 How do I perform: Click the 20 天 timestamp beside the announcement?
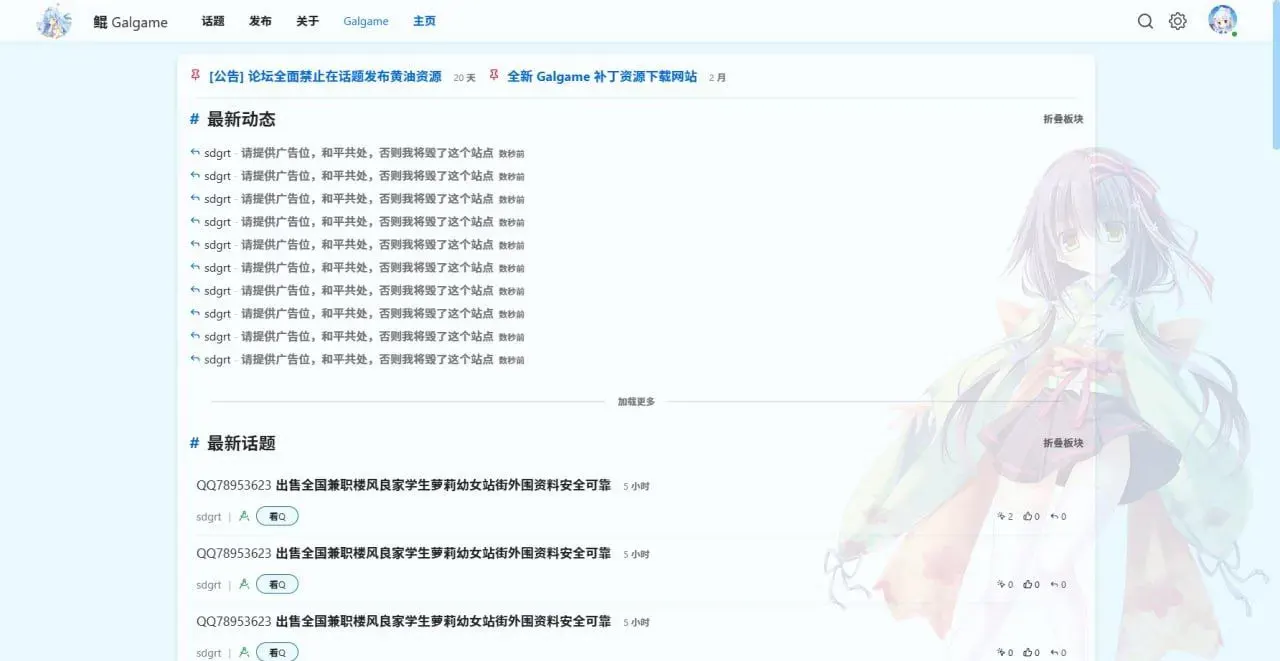464,77
